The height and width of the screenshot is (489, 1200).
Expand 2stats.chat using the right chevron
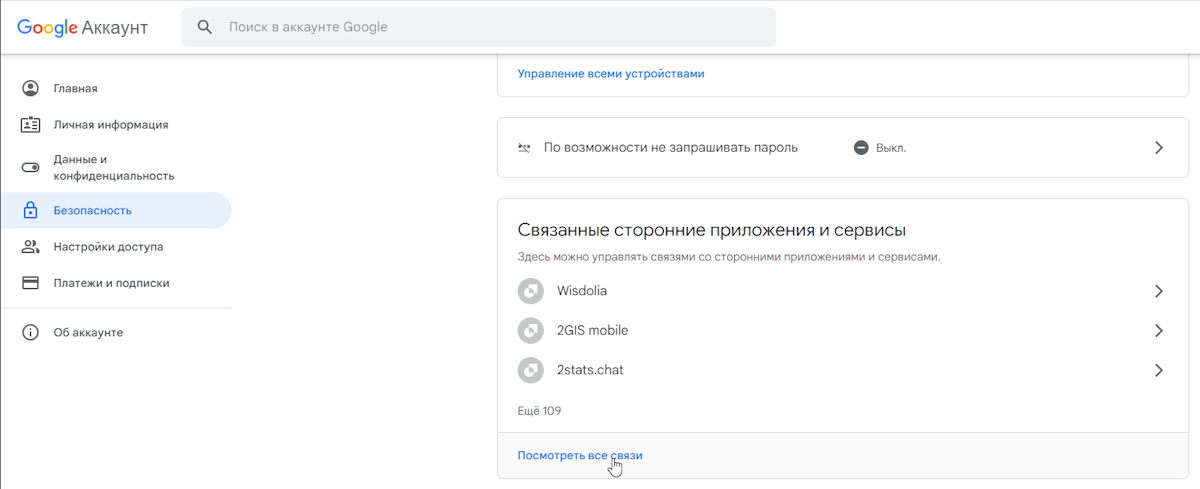(1159, 370)
